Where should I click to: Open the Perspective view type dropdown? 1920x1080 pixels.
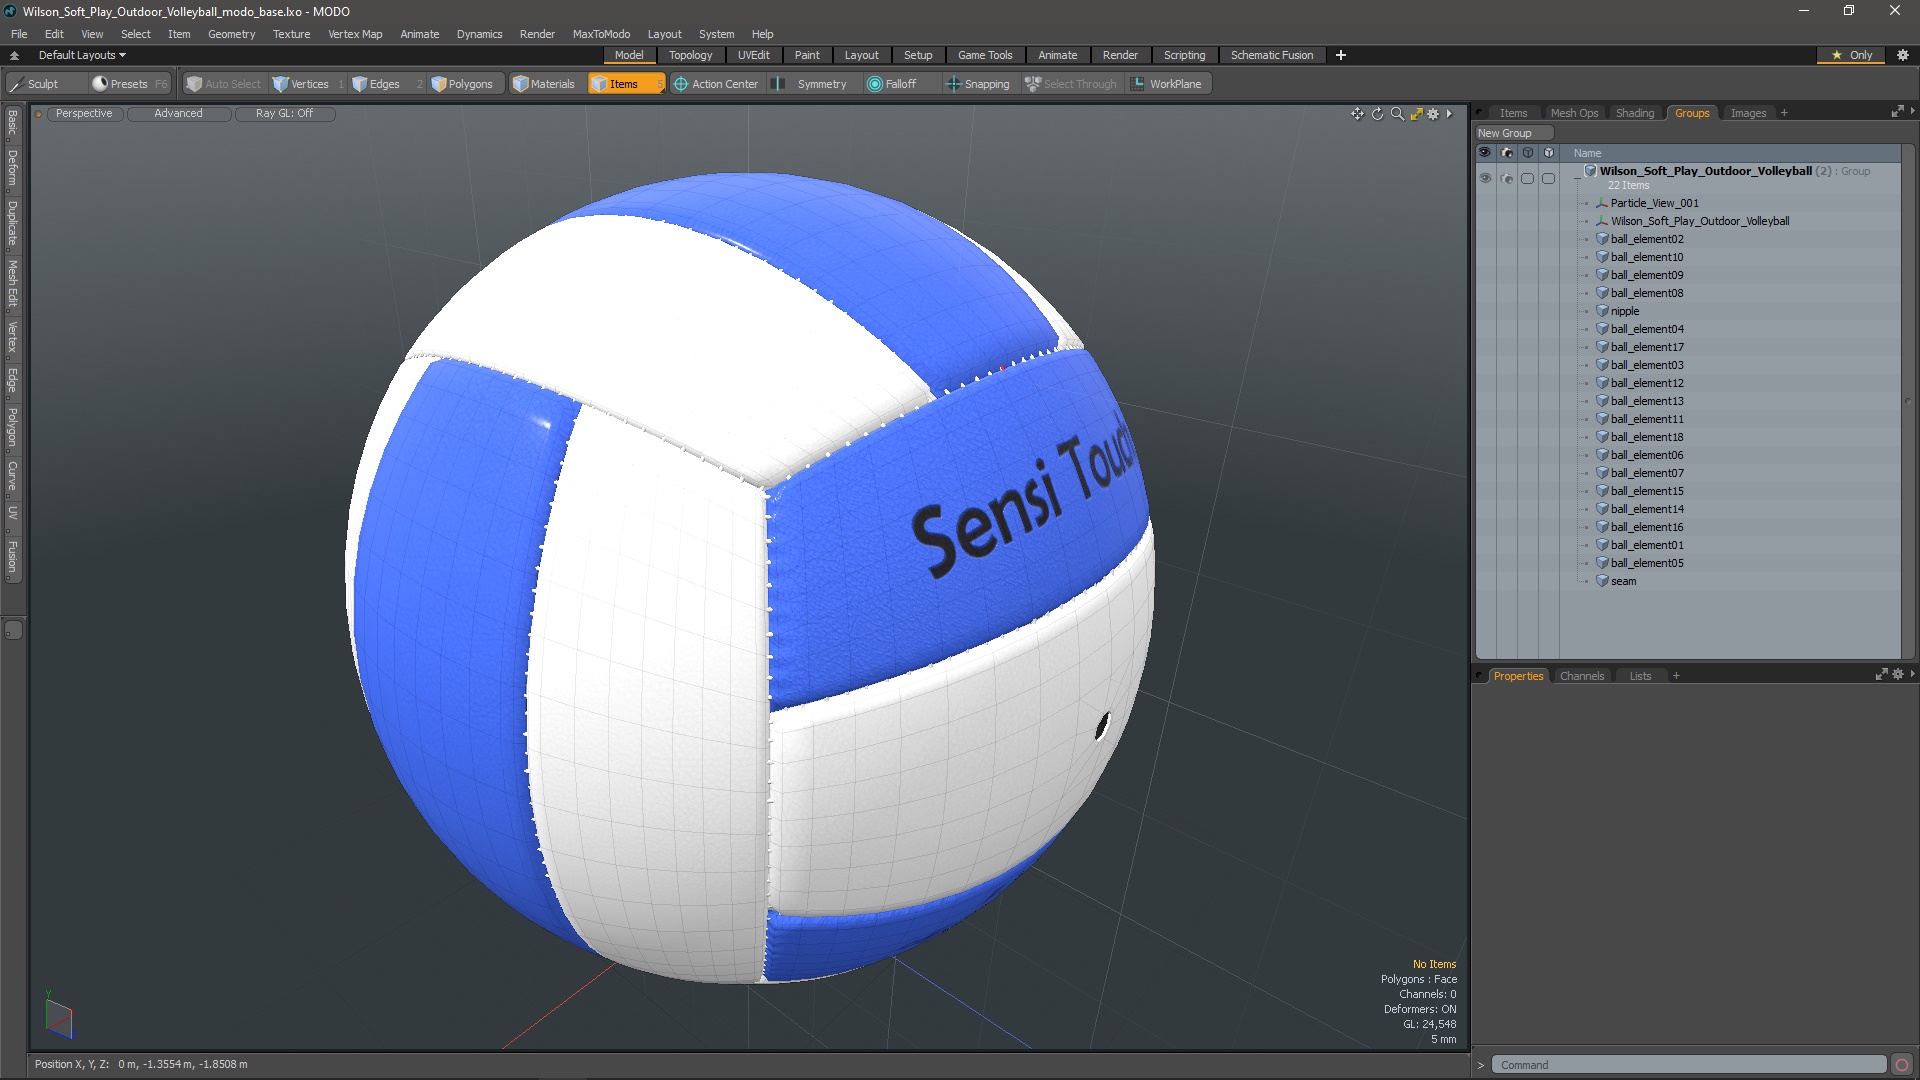[84, 114]
